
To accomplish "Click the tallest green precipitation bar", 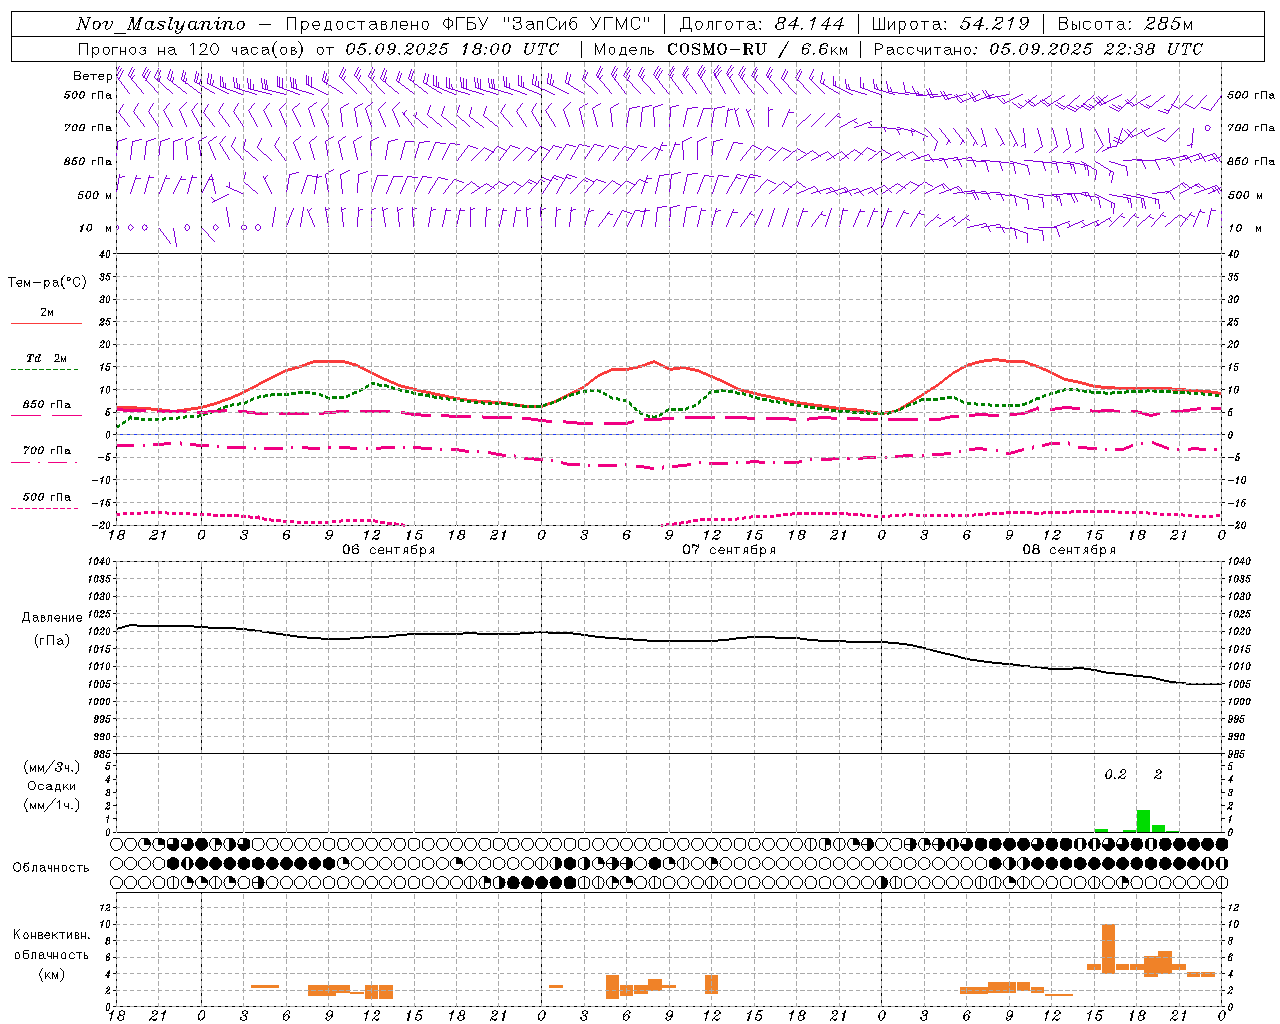I will click(1143, 820).
